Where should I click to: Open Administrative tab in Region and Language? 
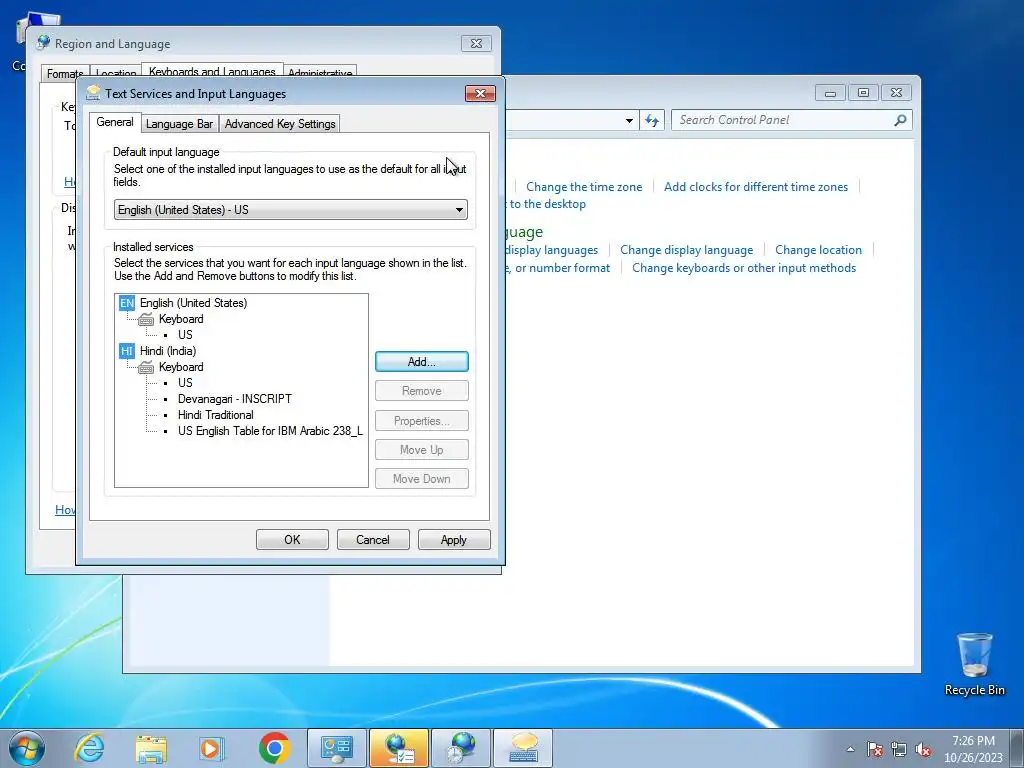click(x=320, y=72)
